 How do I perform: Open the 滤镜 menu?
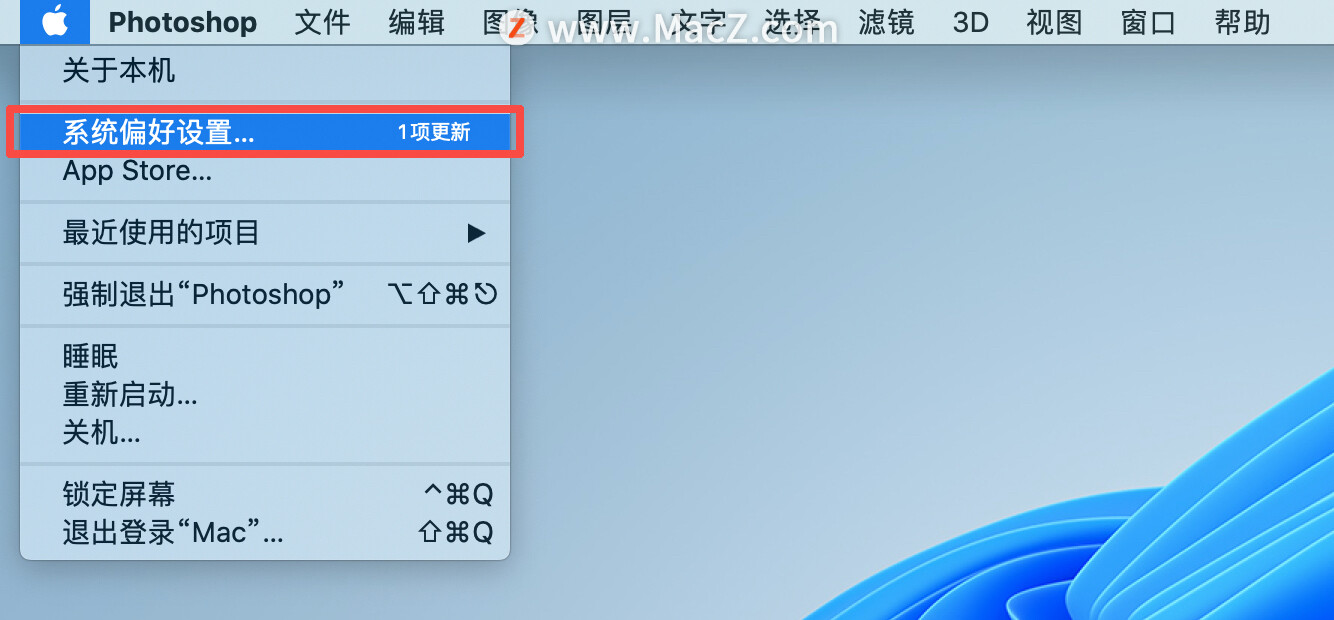[x=886, y=22]
